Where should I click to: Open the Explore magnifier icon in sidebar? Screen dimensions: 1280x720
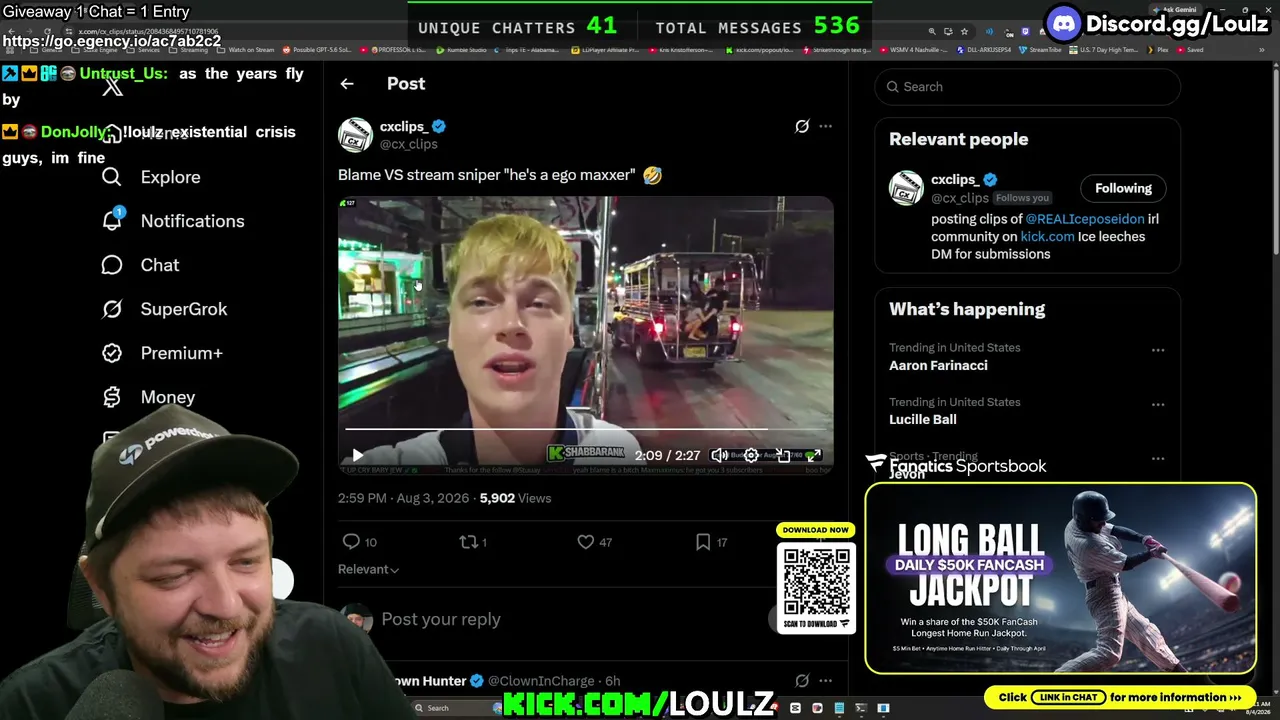(112, 177)
